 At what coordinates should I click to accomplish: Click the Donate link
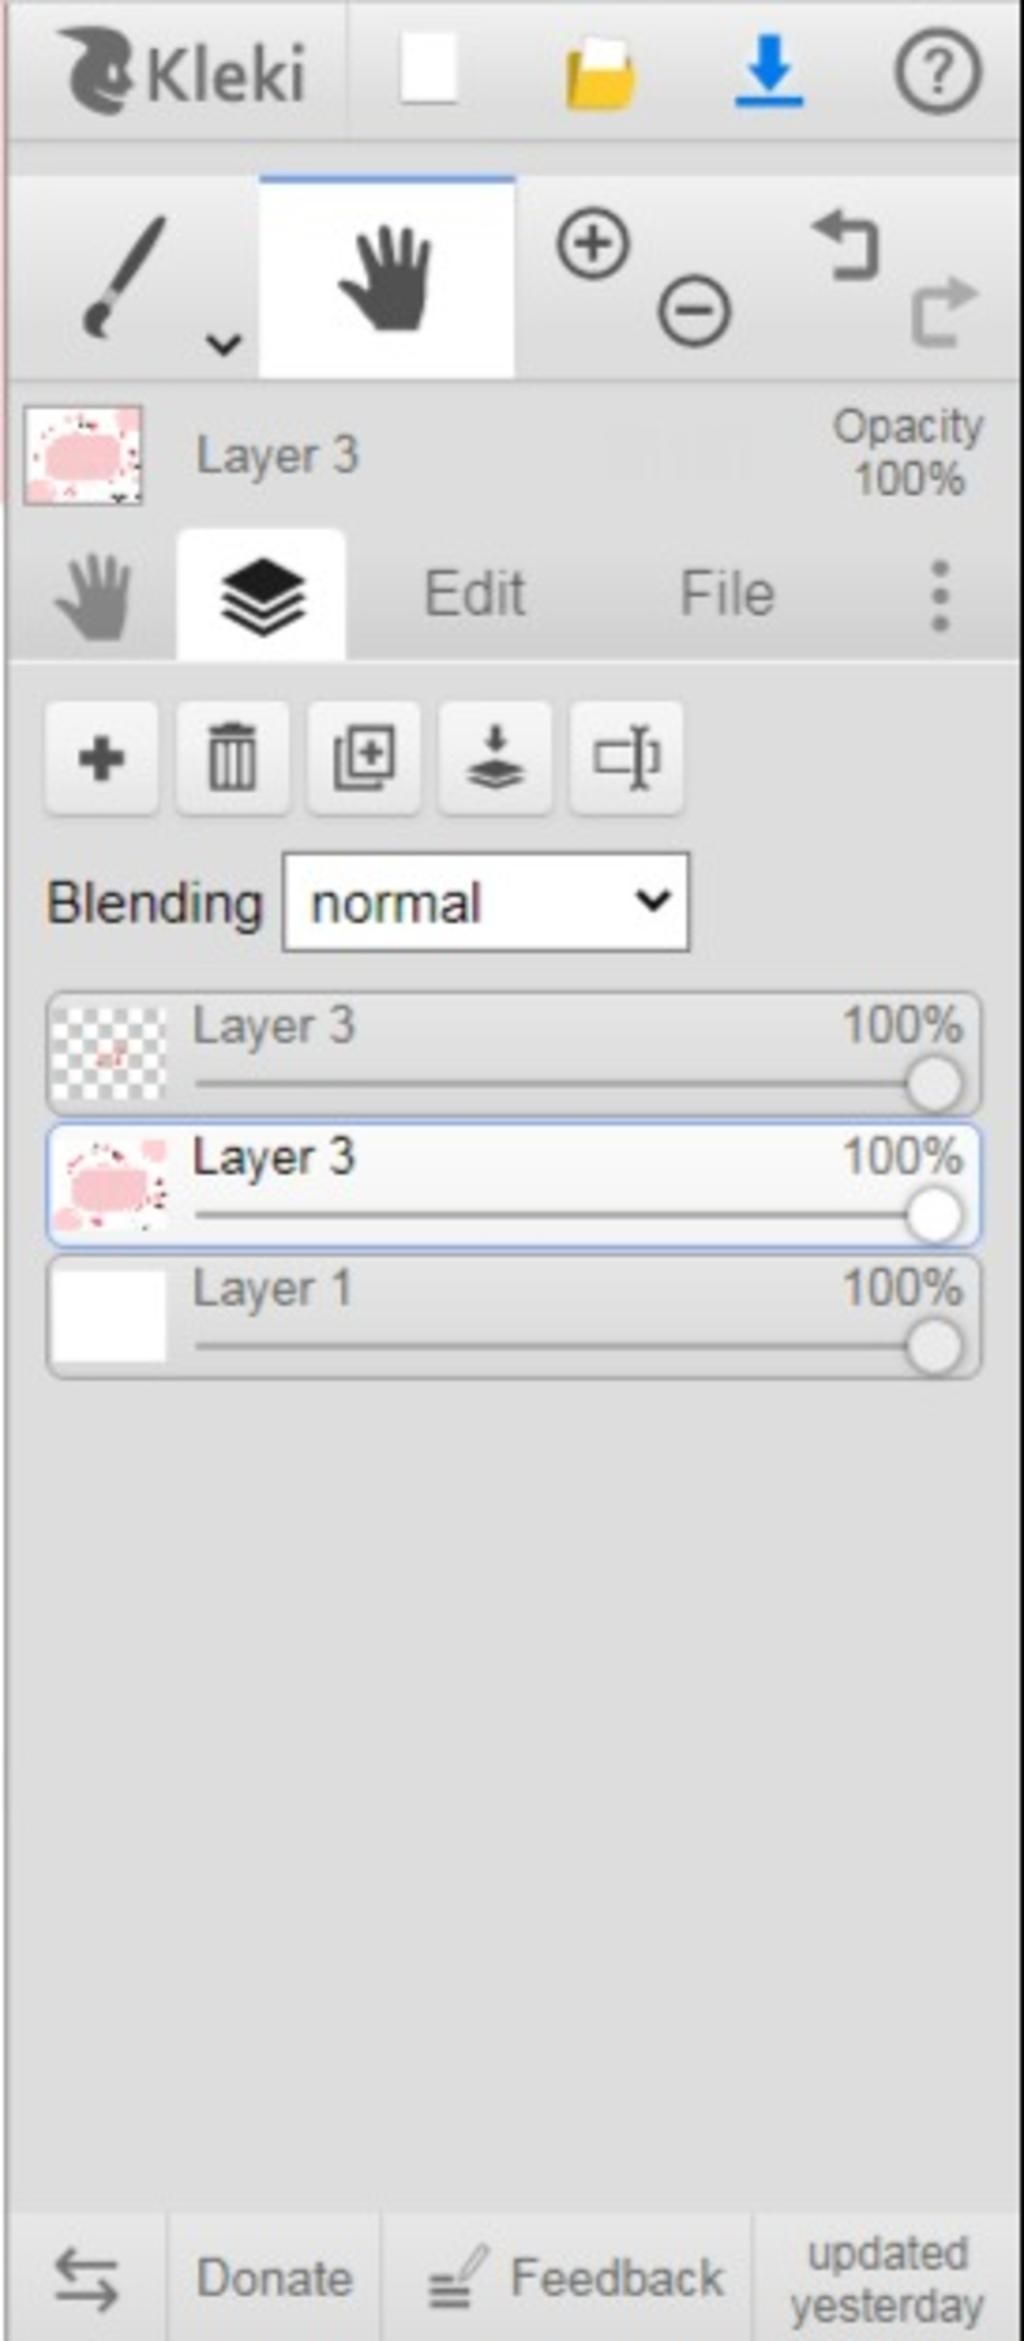pyautogui.click(x=274, y=2277)
